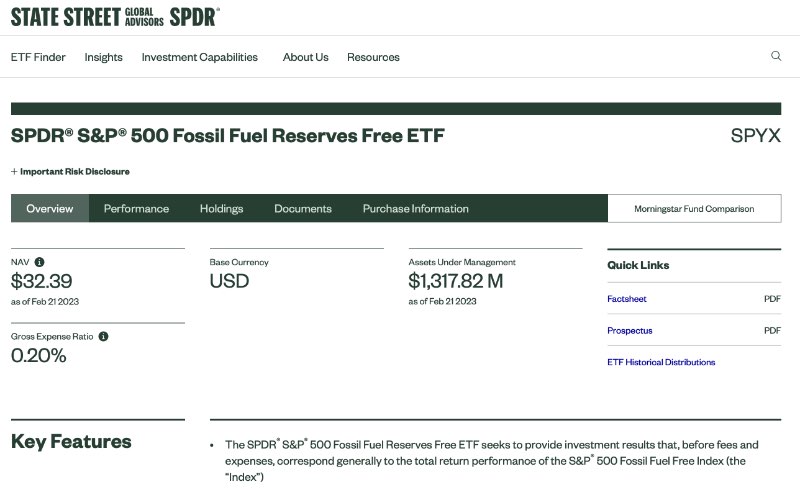Select the Overview tab
The image size is (800, 492).
click(x=50, y=208)
